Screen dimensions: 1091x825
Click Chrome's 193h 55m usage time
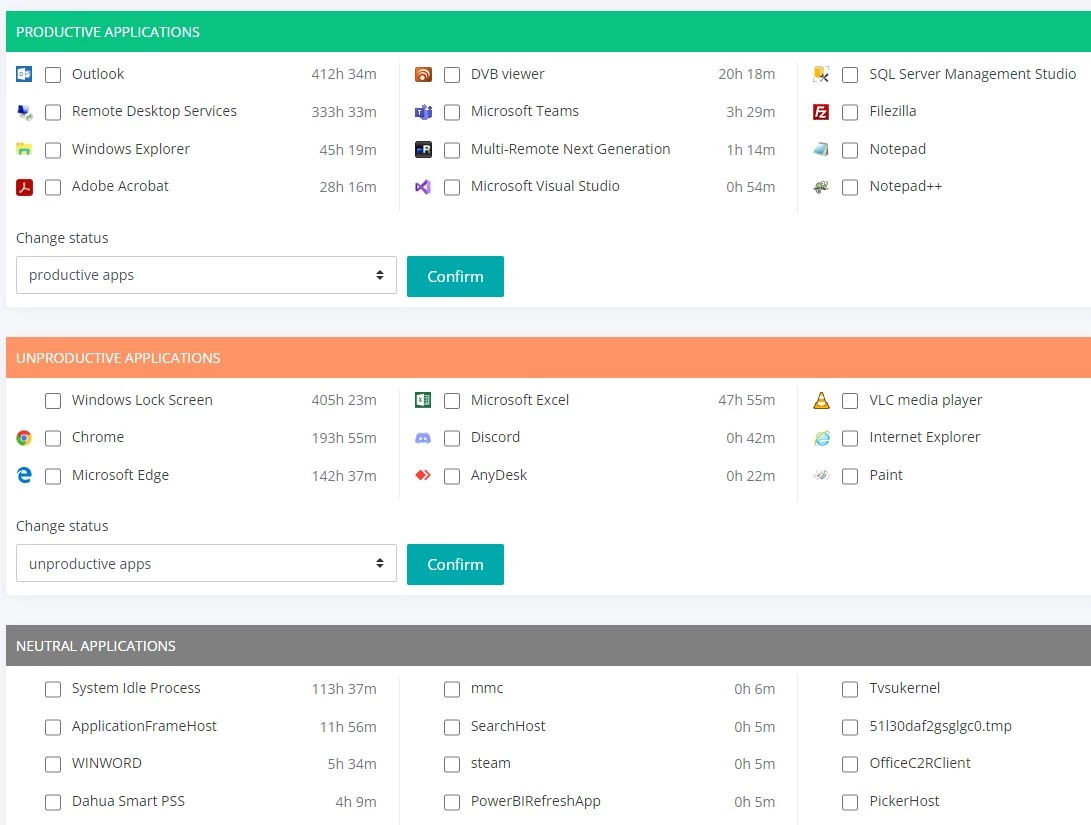coord(344,438)
